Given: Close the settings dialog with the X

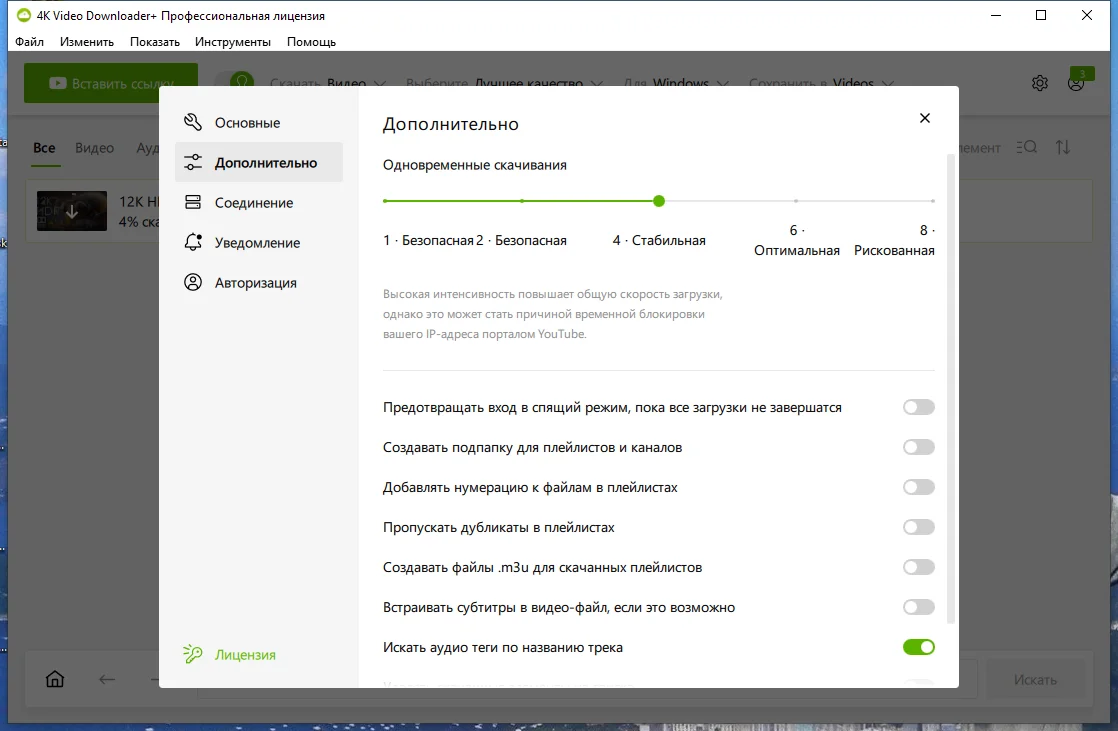Looking at the screenshot, I should point(925,118).
